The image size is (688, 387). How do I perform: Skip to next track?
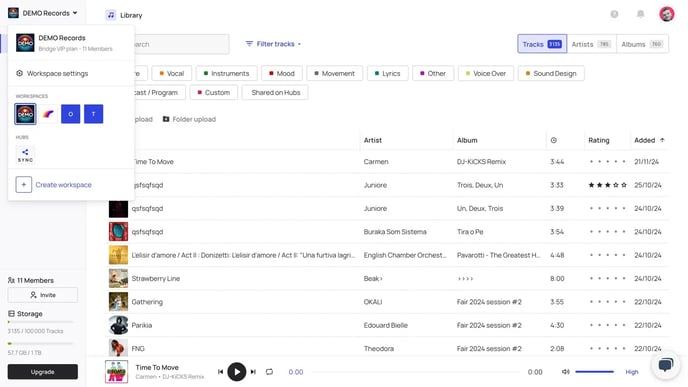[x=253, y=372]
